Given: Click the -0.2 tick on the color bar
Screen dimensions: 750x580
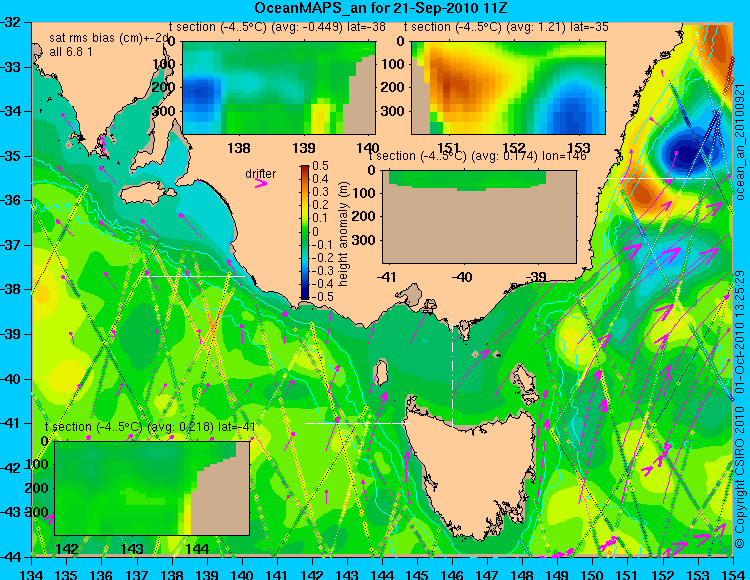Looking at the screenshot, I should click(322, 257).
